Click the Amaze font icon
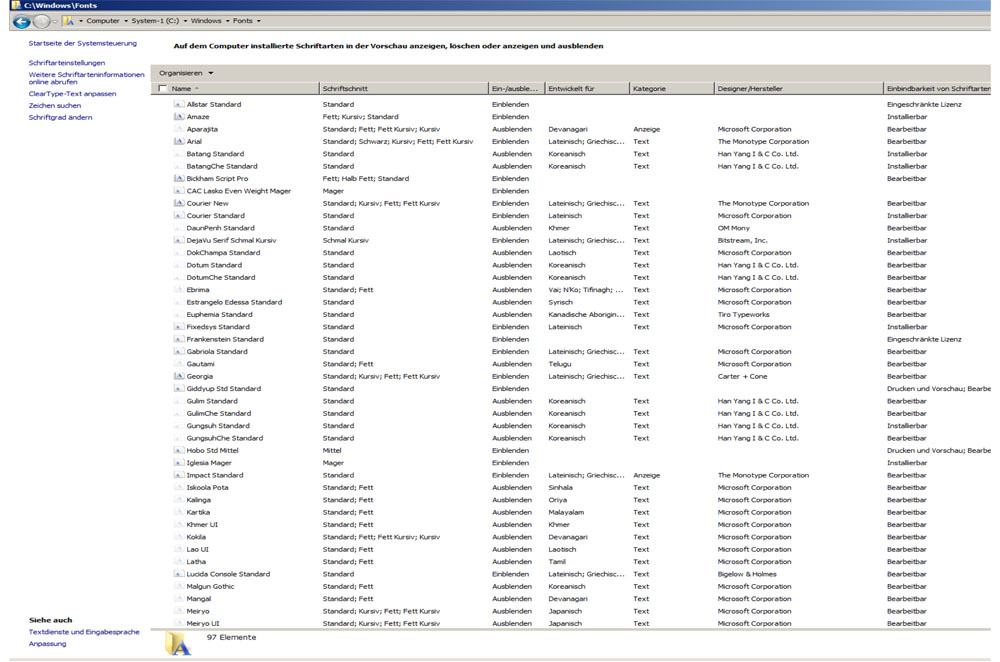Screen dimensions: 1000x662 coord(179,117)
